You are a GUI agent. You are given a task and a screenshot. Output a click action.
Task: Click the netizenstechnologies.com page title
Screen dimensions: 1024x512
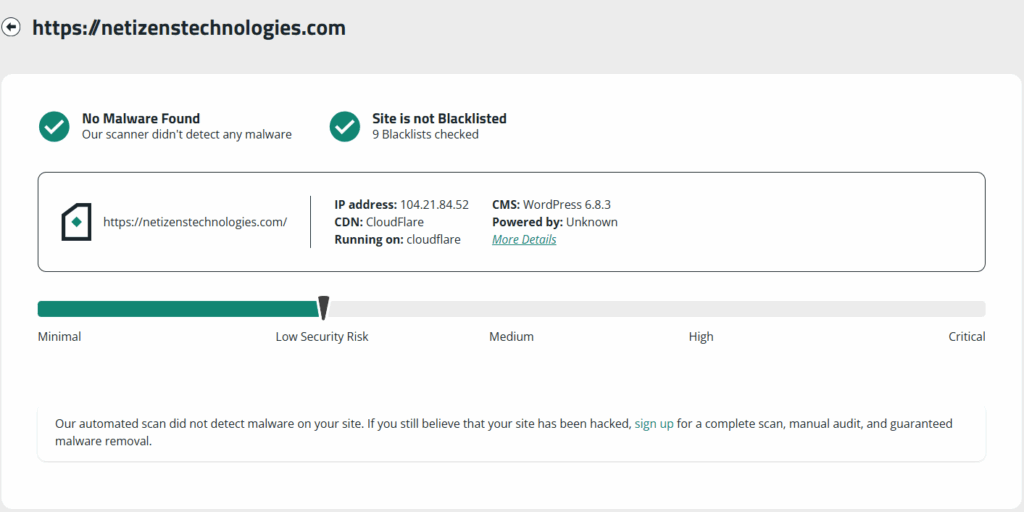click(189, 28)
